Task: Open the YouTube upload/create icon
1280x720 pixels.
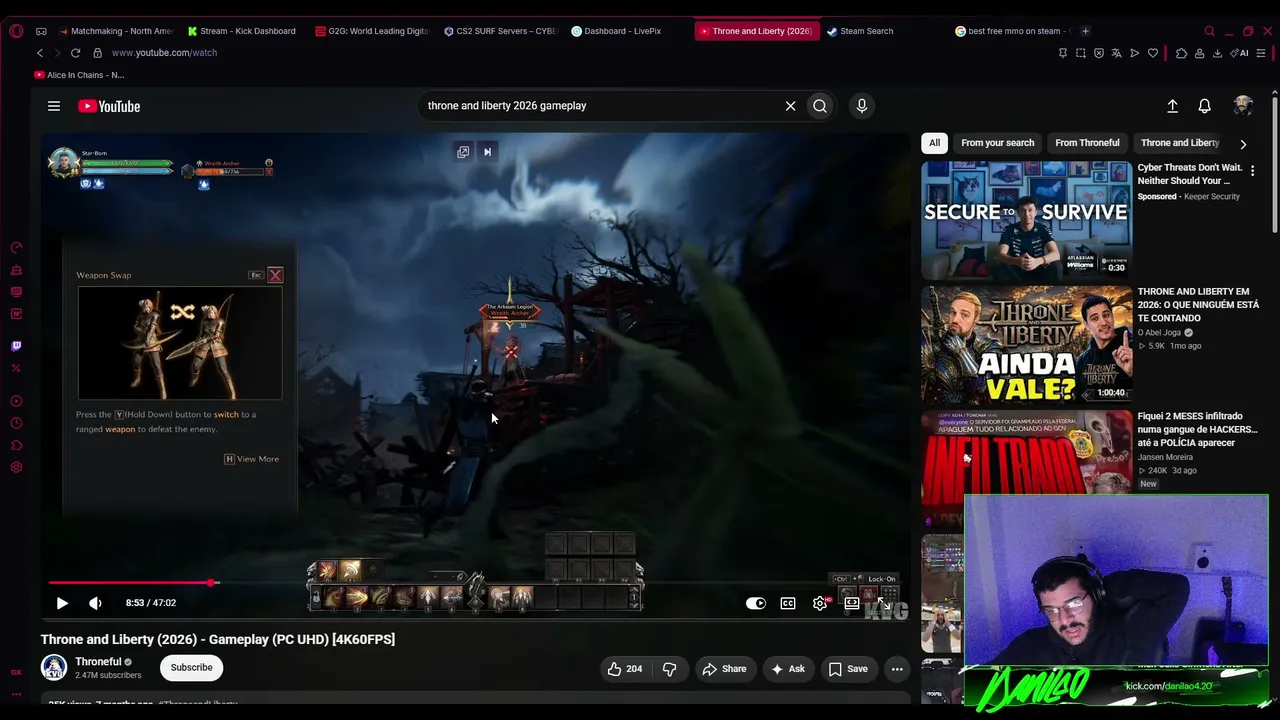Action: [1173, 106]
